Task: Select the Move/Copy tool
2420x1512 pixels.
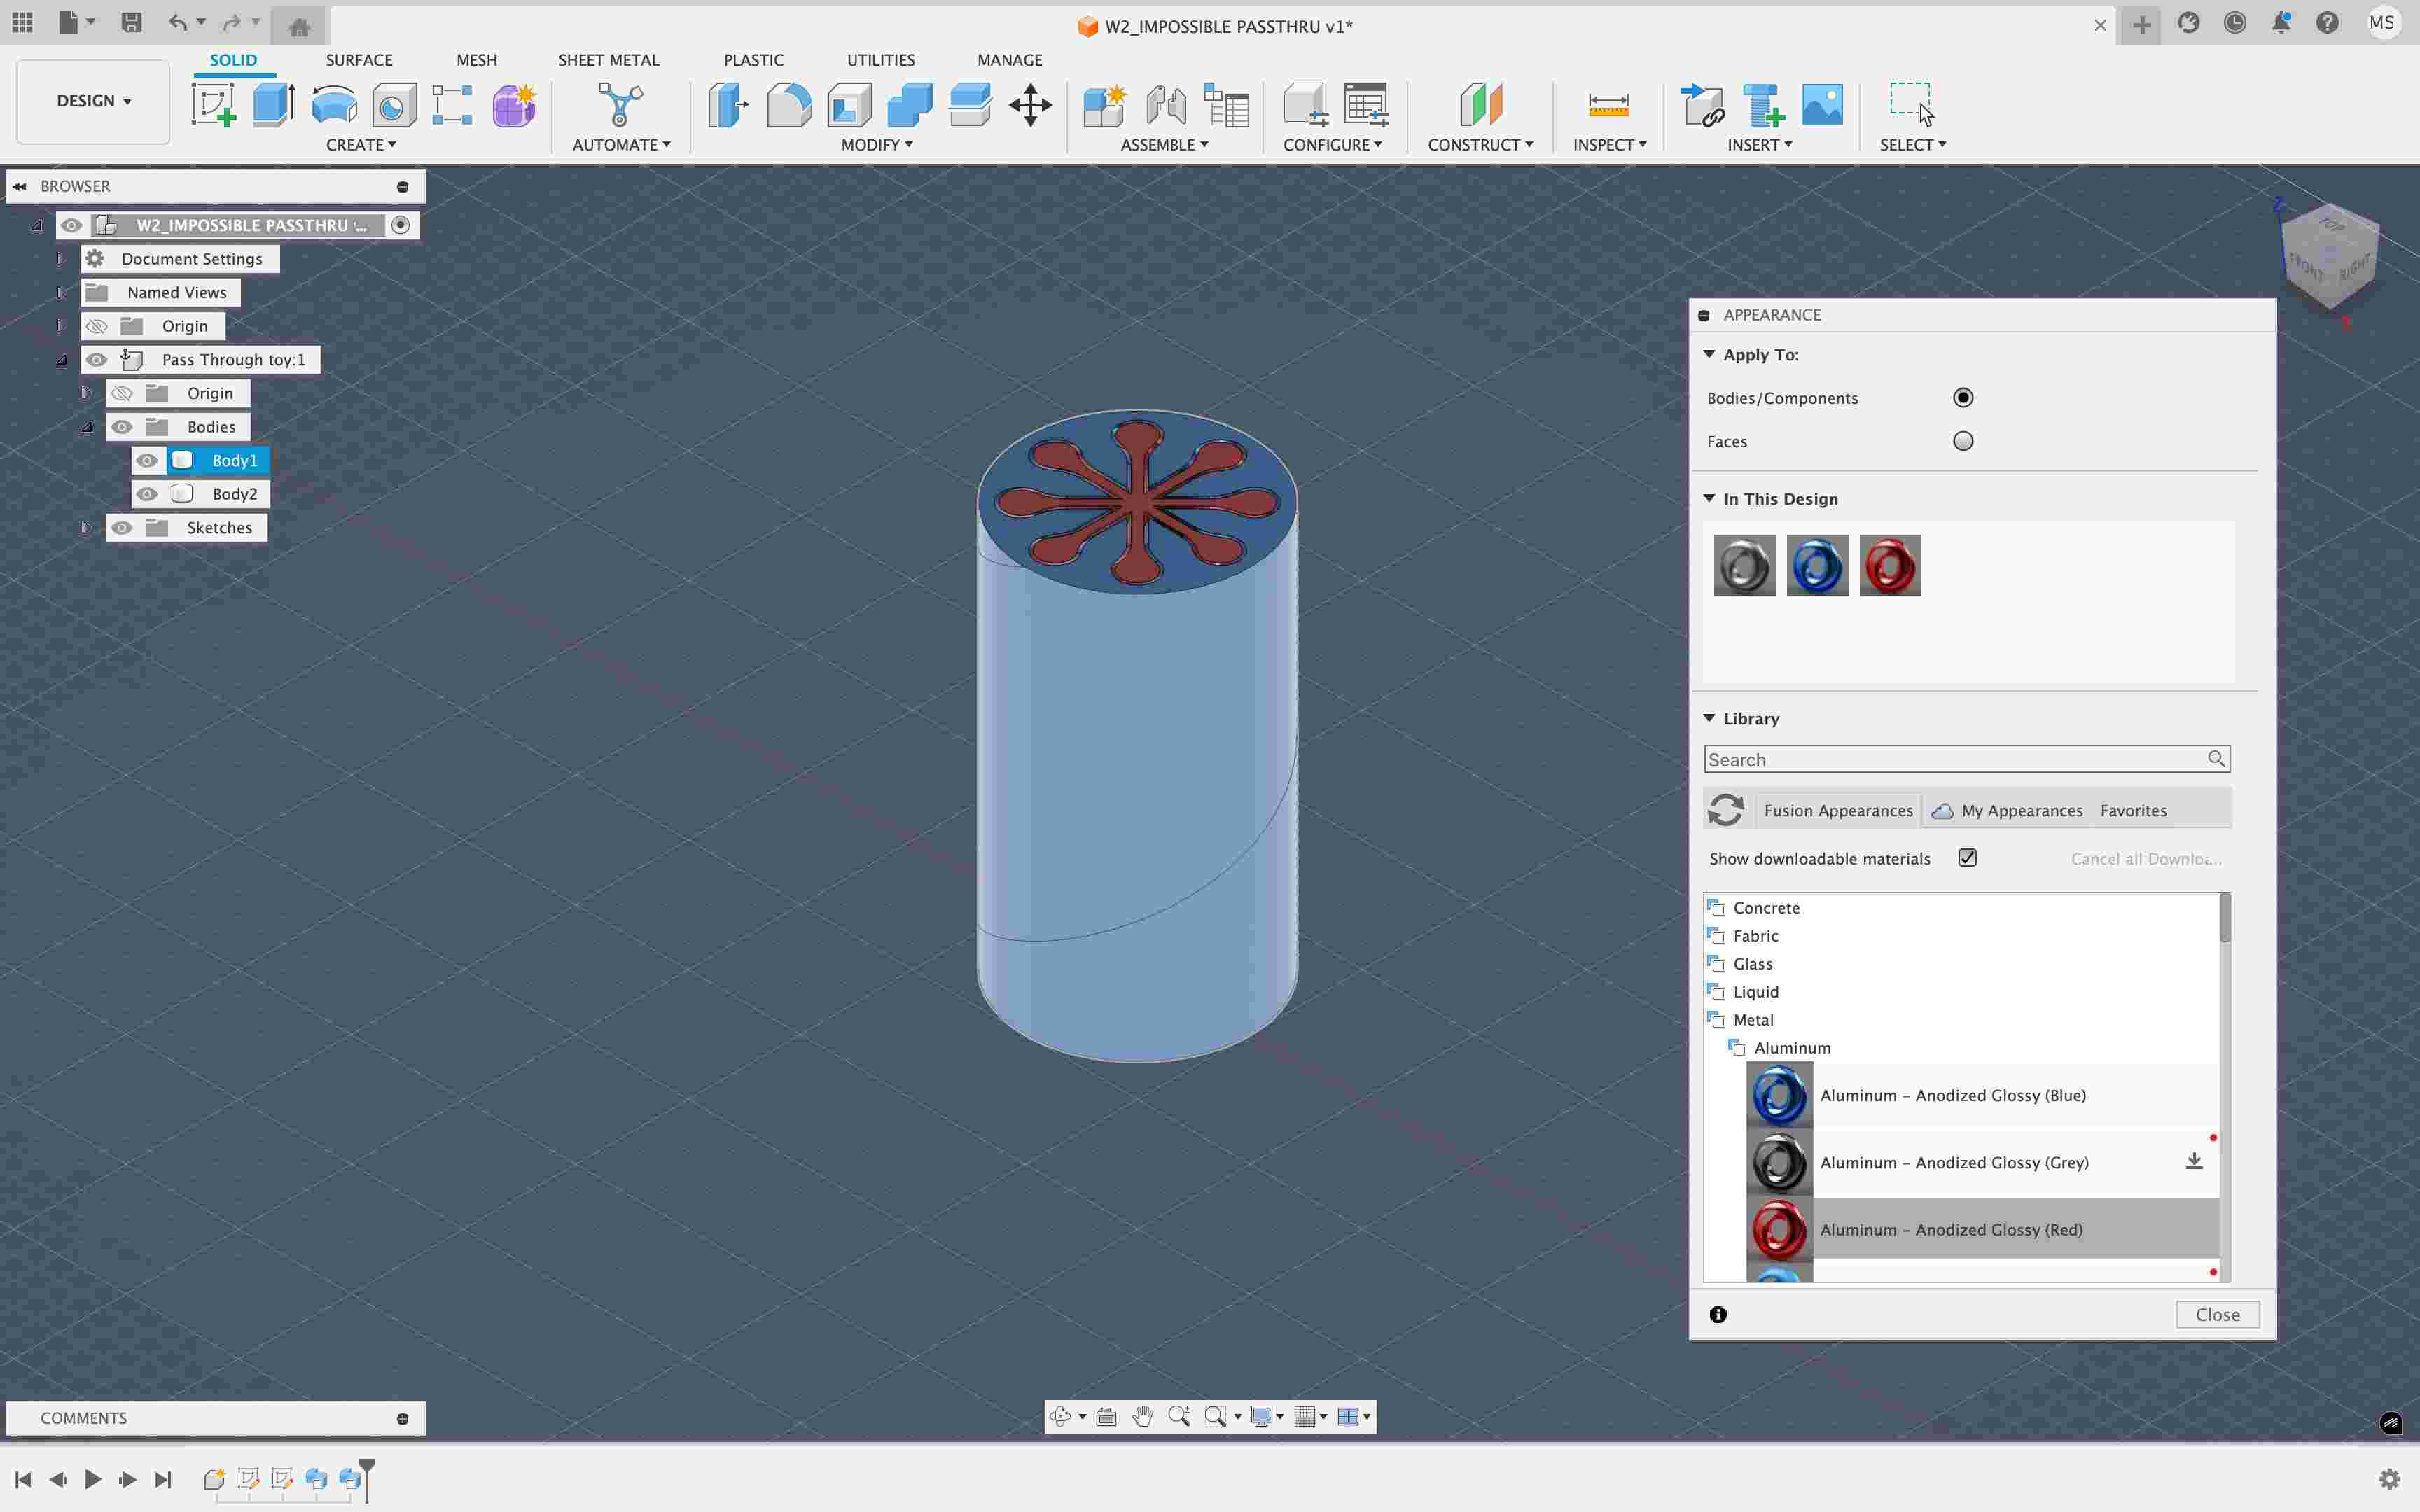Action: [1030, 105]
